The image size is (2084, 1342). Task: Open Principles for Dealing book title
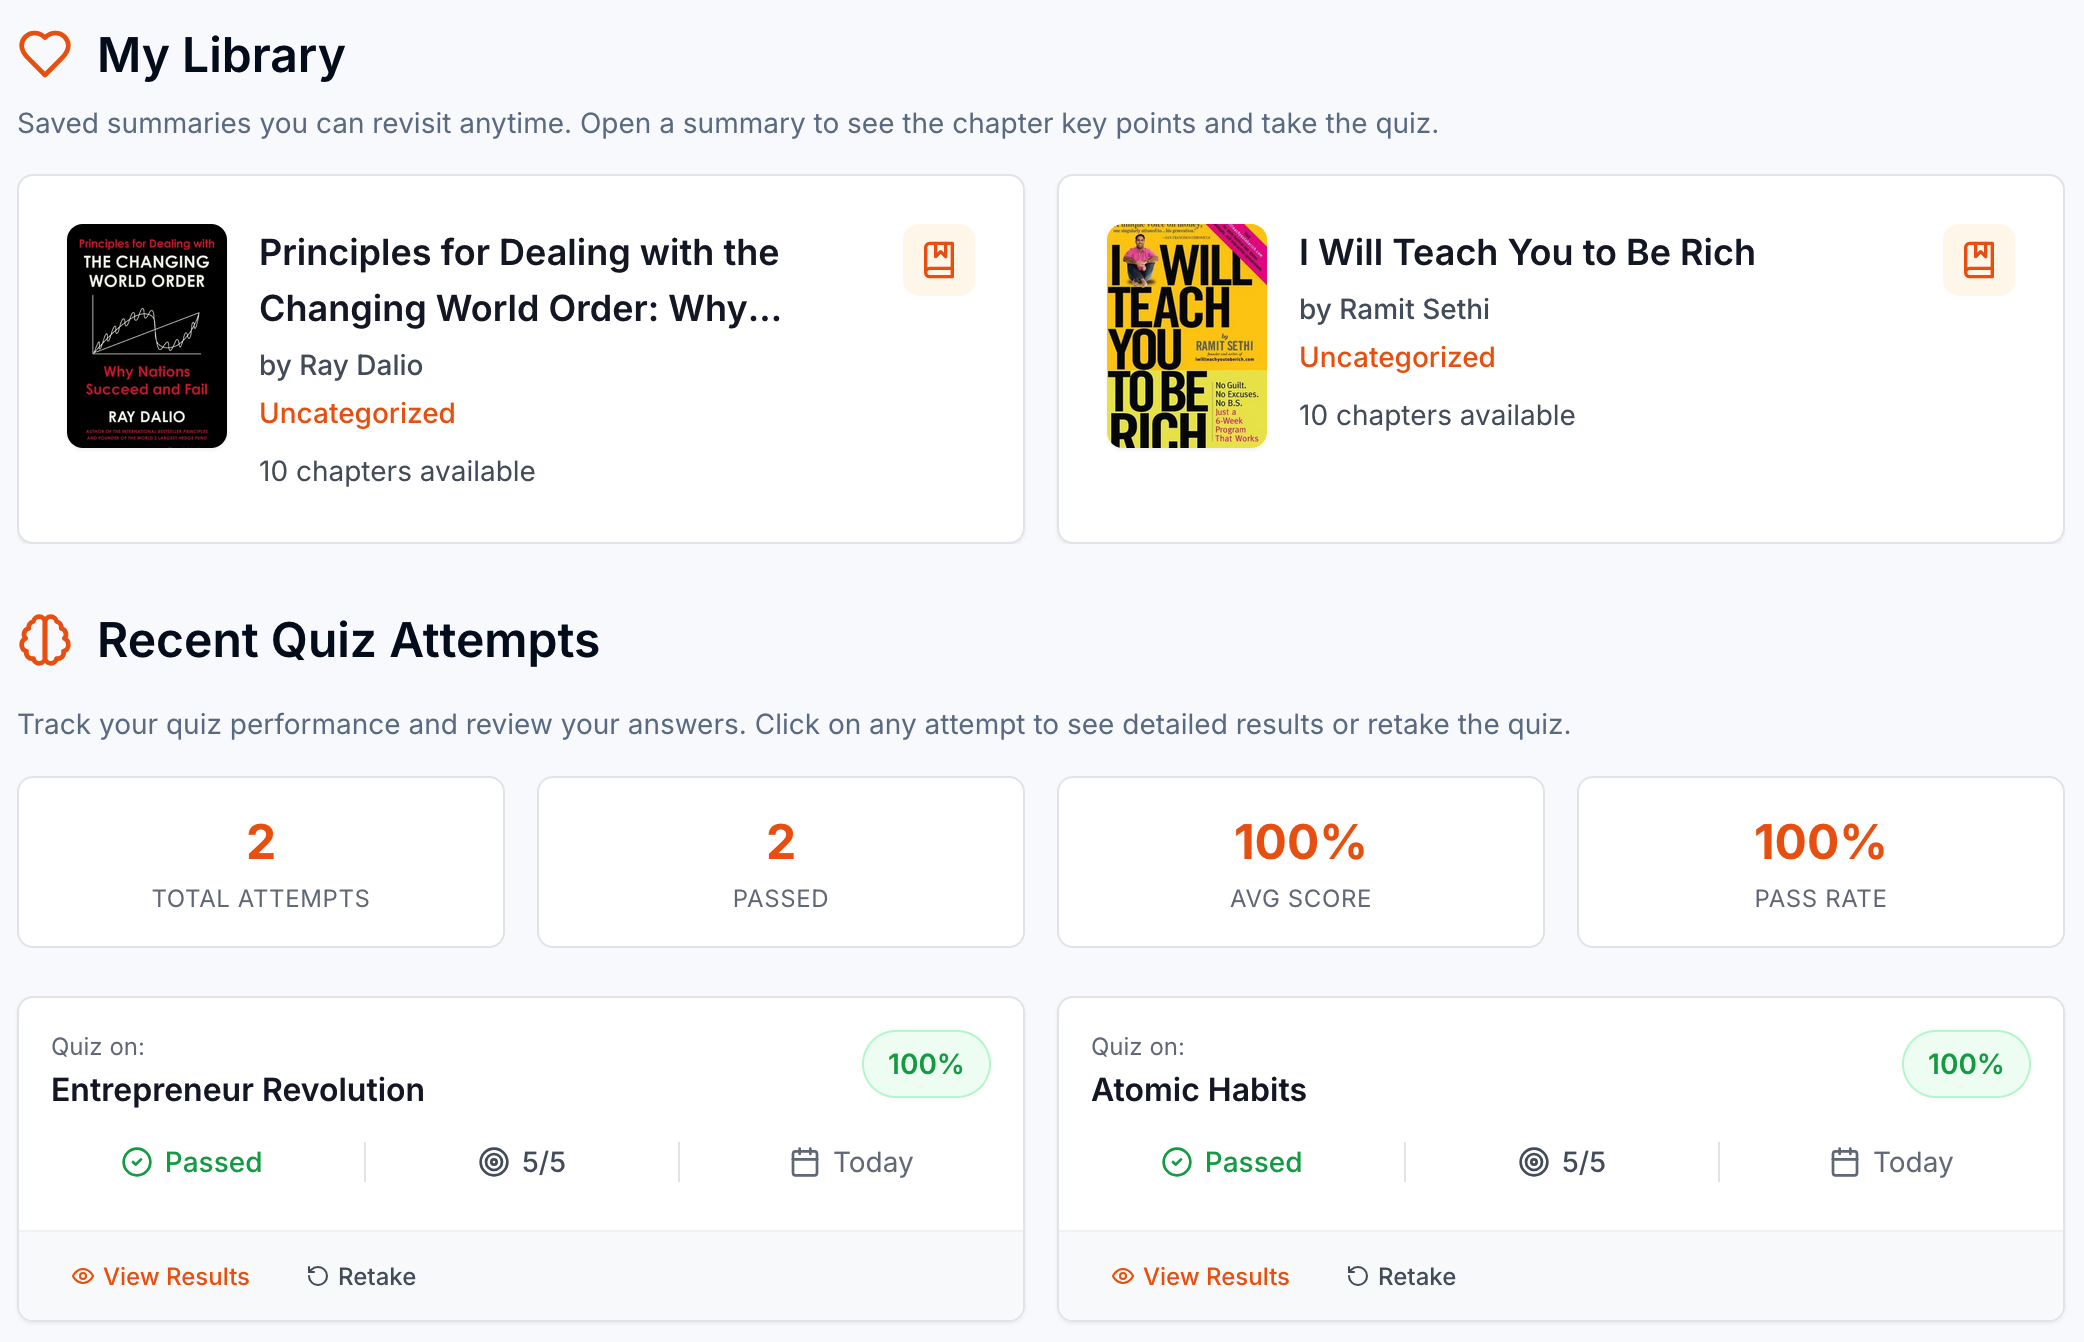point(519,280)
